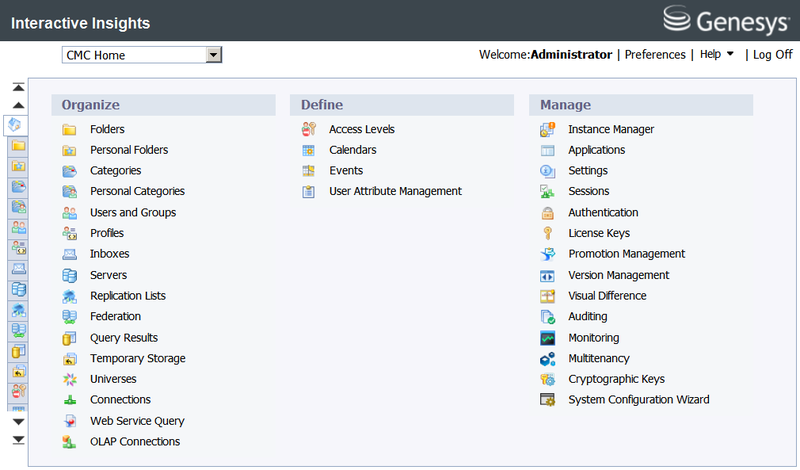Open the Categories icon in Organize list
The width and height of the screenshot is (800, 470).
(x=69, y=171)
